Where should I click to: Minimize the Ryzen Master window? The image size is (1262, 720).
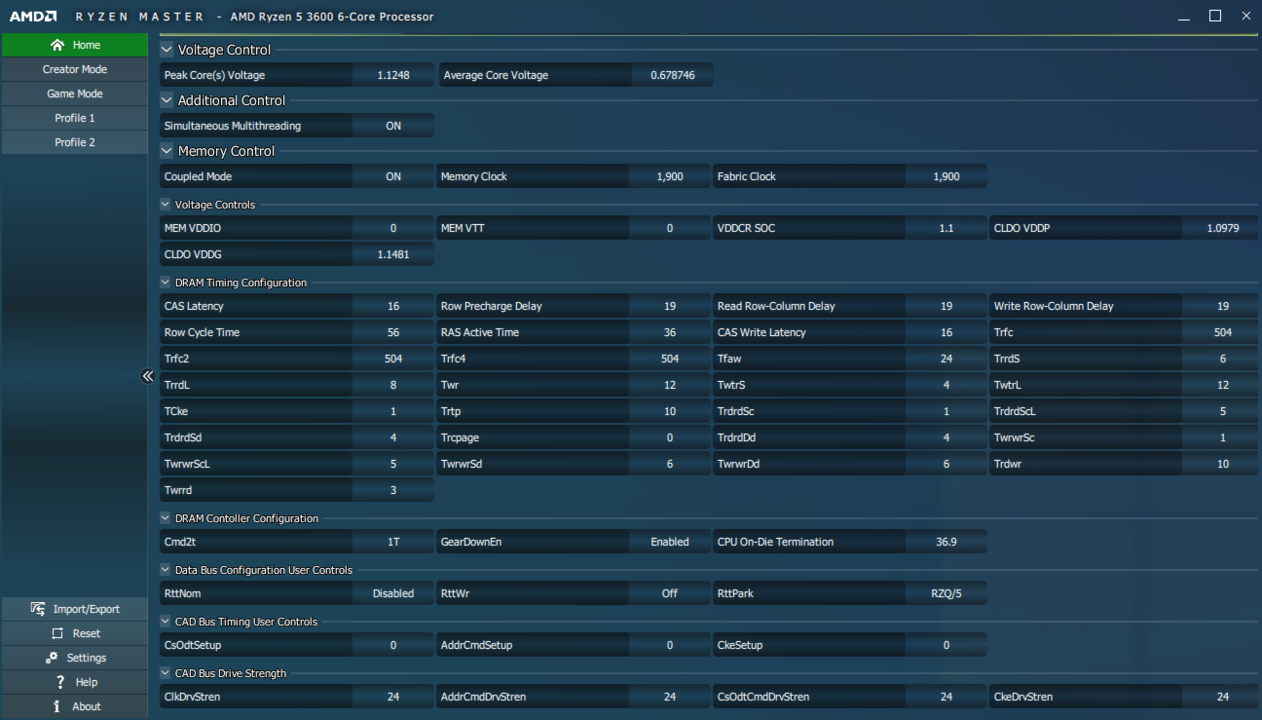(x=1185, y=16)
